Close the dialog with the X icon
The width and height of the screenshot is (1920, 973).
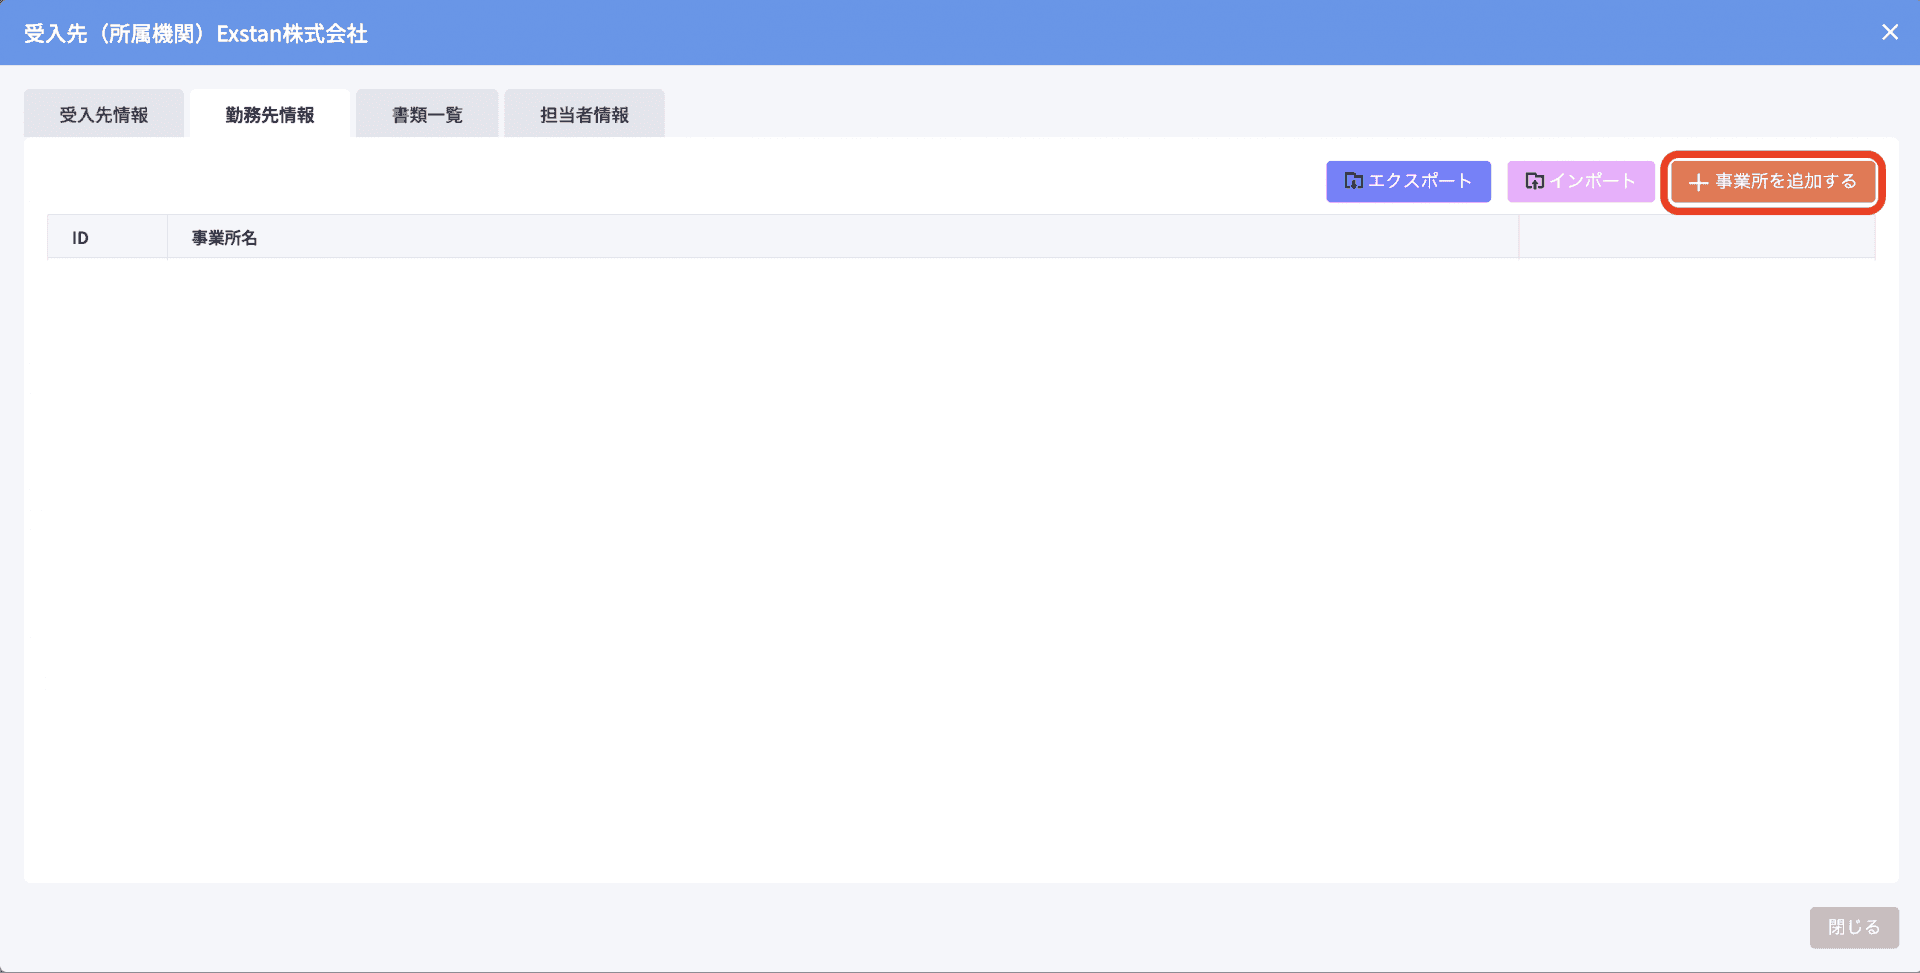pyautogui.click(x=1889, y=32)
